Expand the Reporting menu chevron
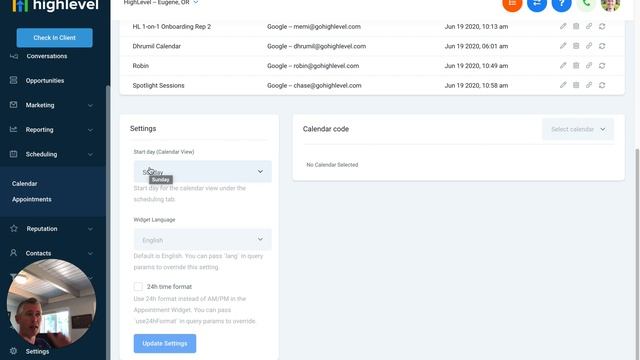Viewport: 640px width, 360px height. coord(90,130)
